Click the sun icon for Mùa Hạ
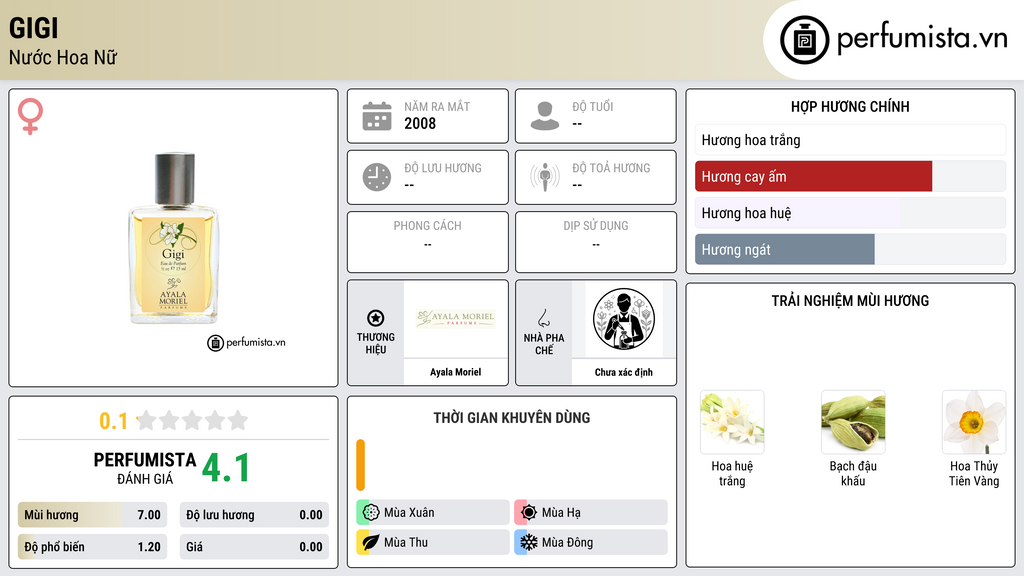 point(529,512)
